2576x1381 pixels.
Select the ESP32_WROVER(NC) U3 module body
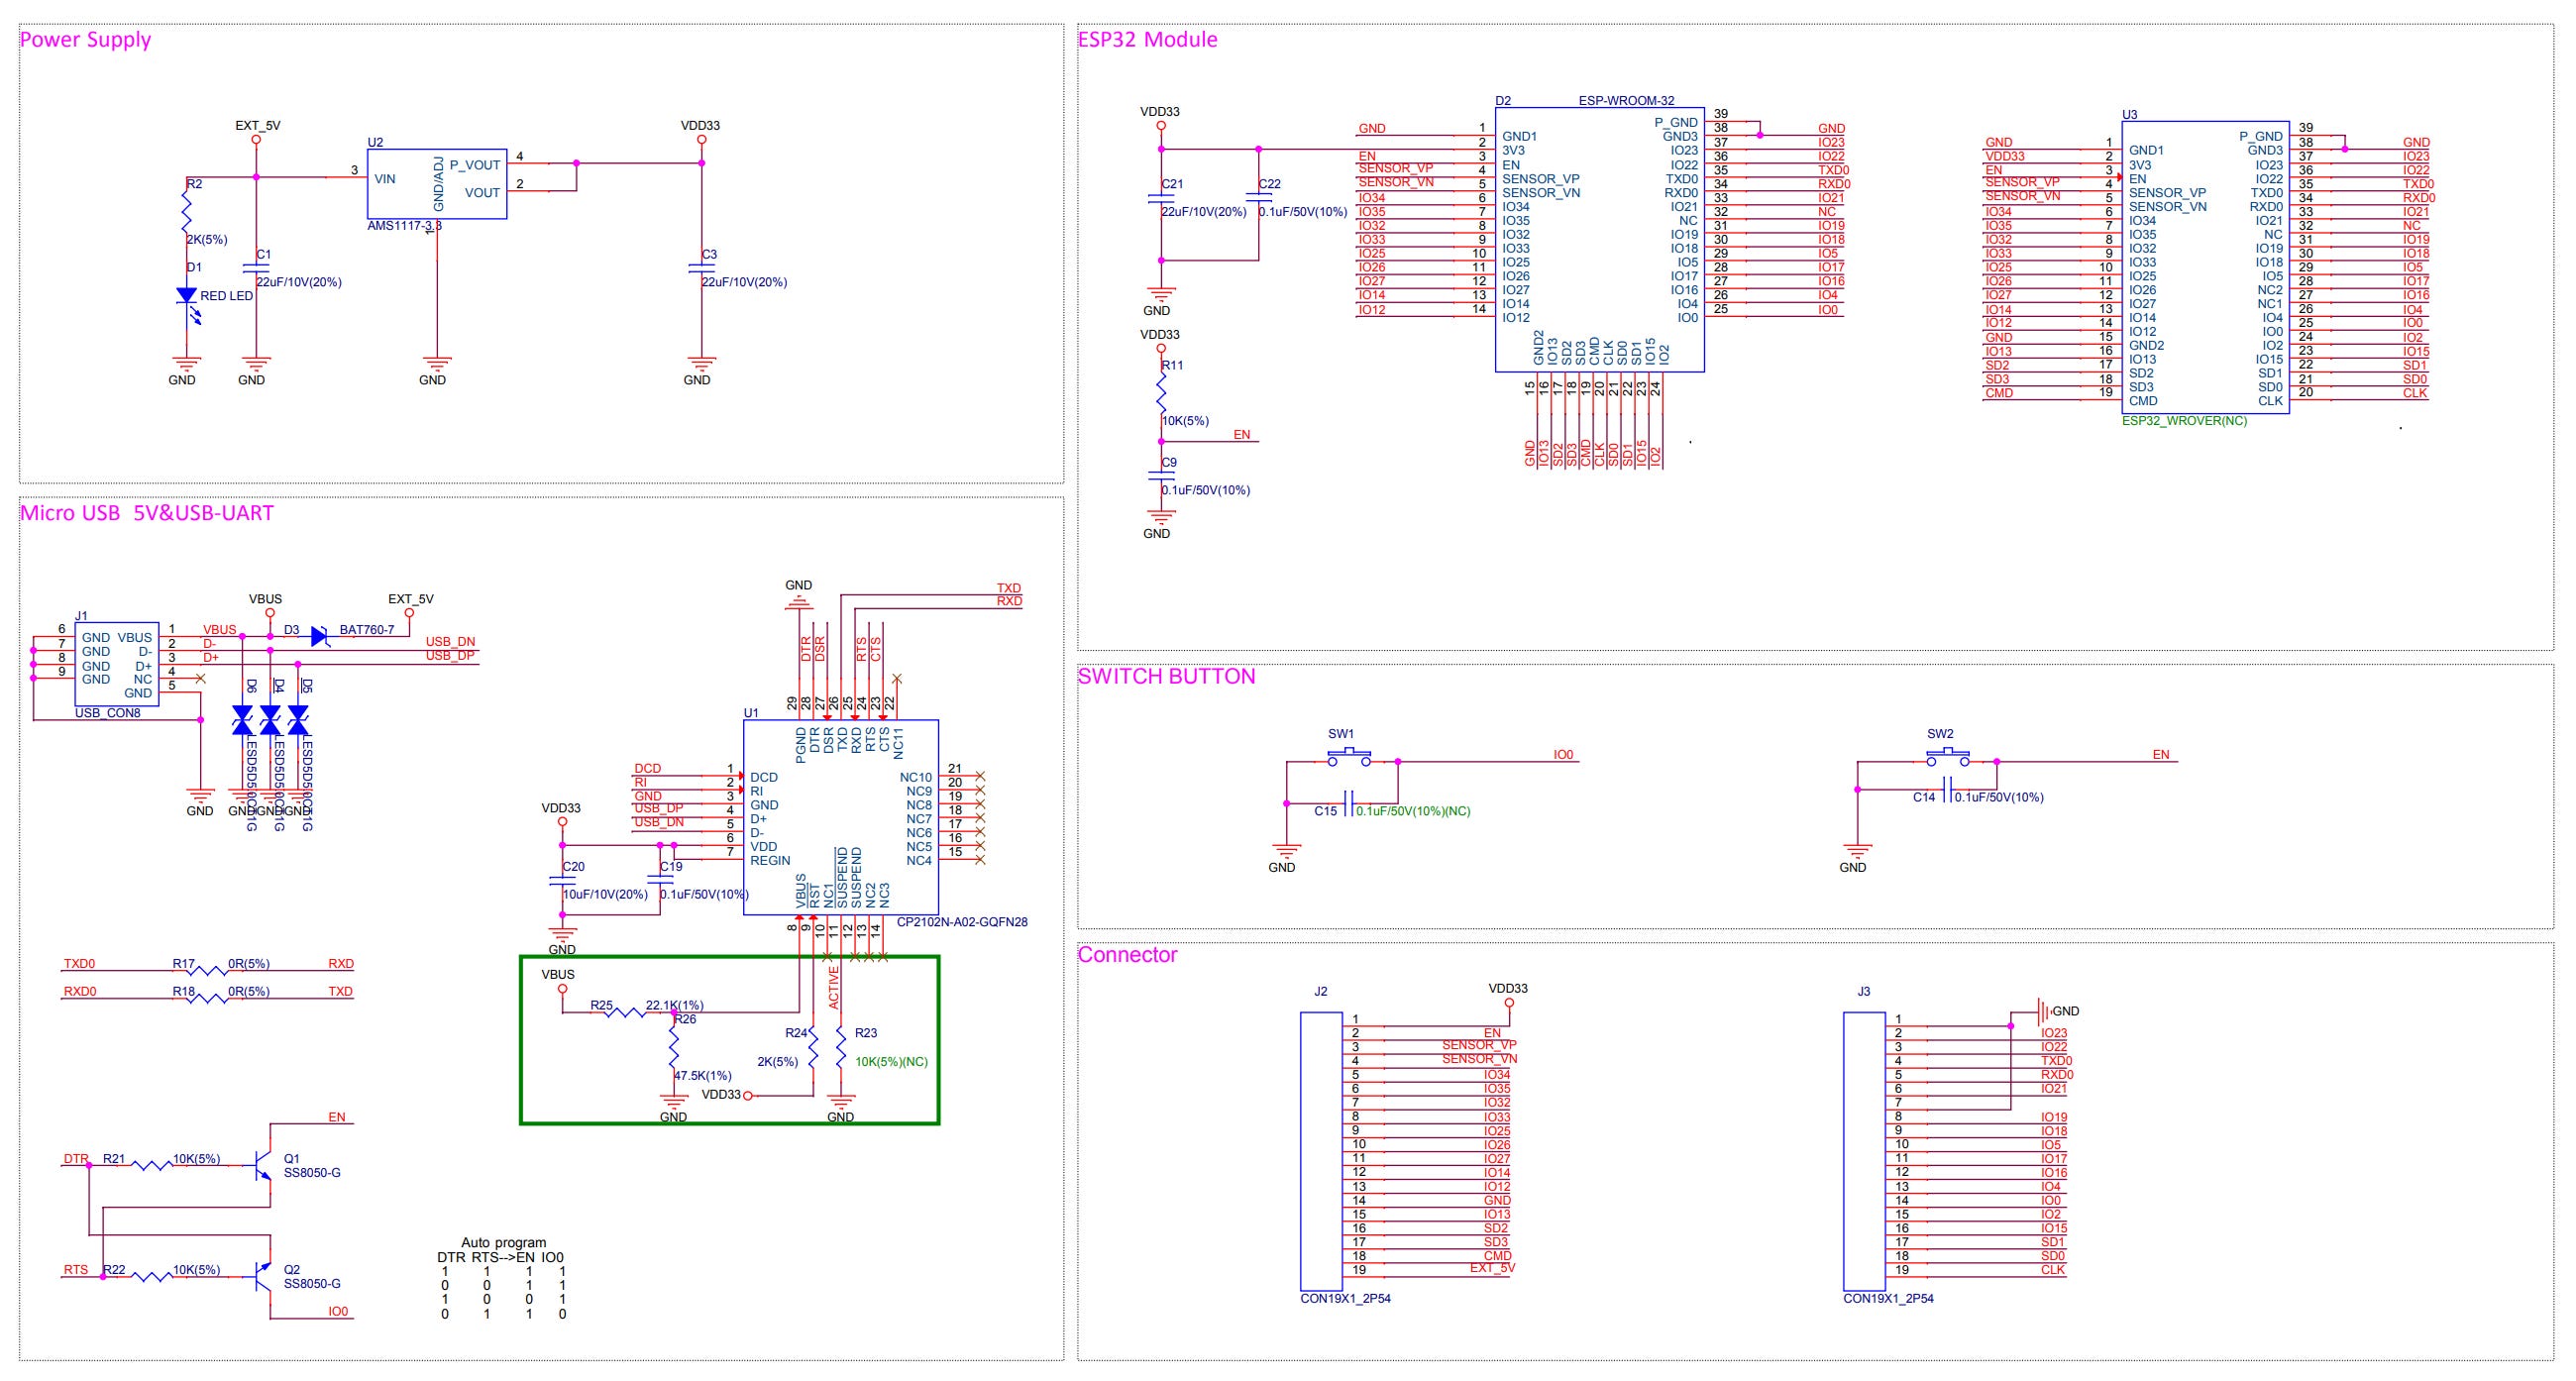(x=2204, y=268)
